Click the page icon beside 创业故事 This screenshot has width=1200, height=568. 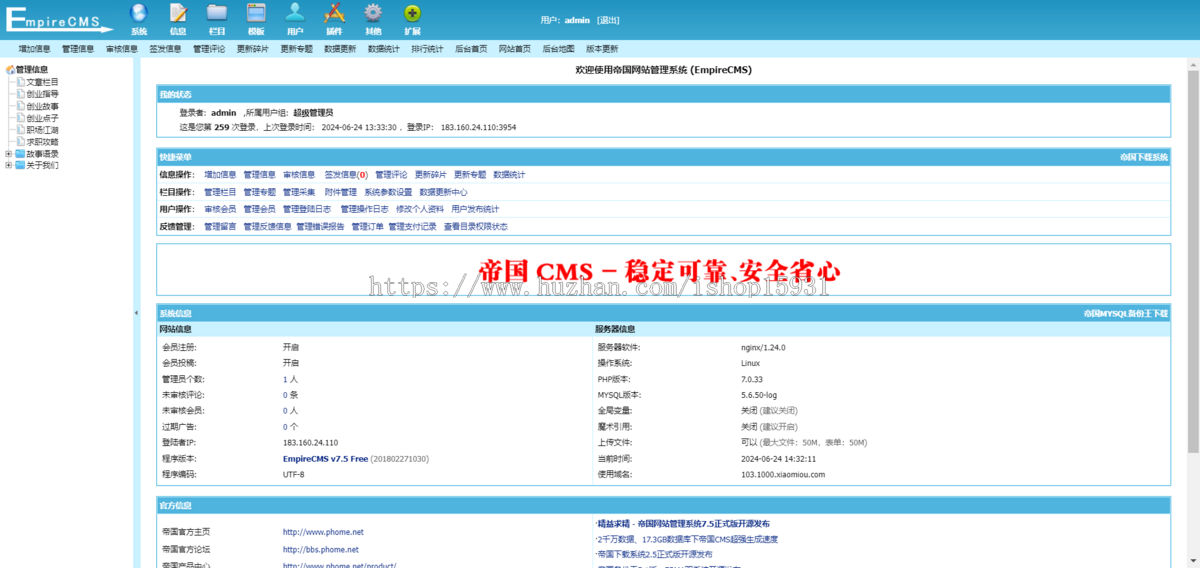point(20,106)
